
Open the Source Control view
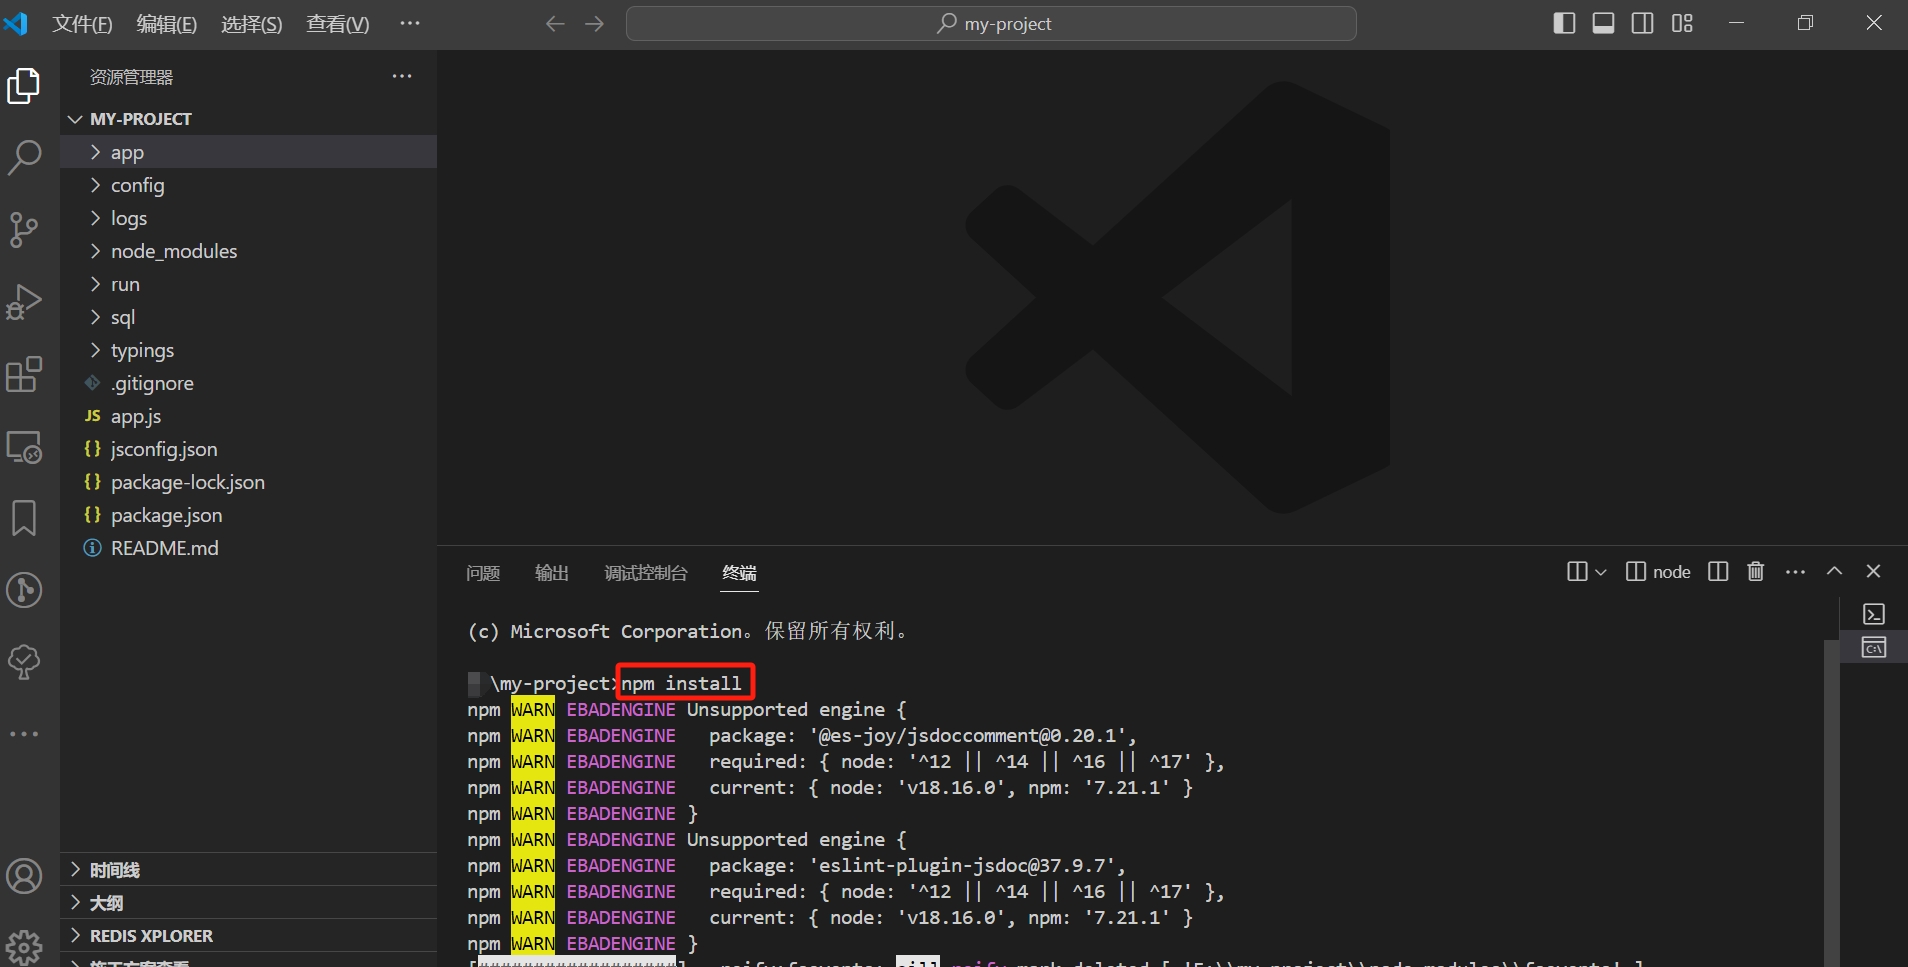[24, 229]
